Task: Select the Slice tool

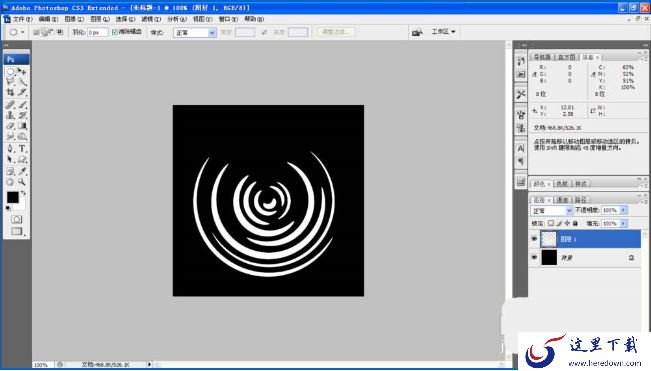Action: click(x=22, y=93)
